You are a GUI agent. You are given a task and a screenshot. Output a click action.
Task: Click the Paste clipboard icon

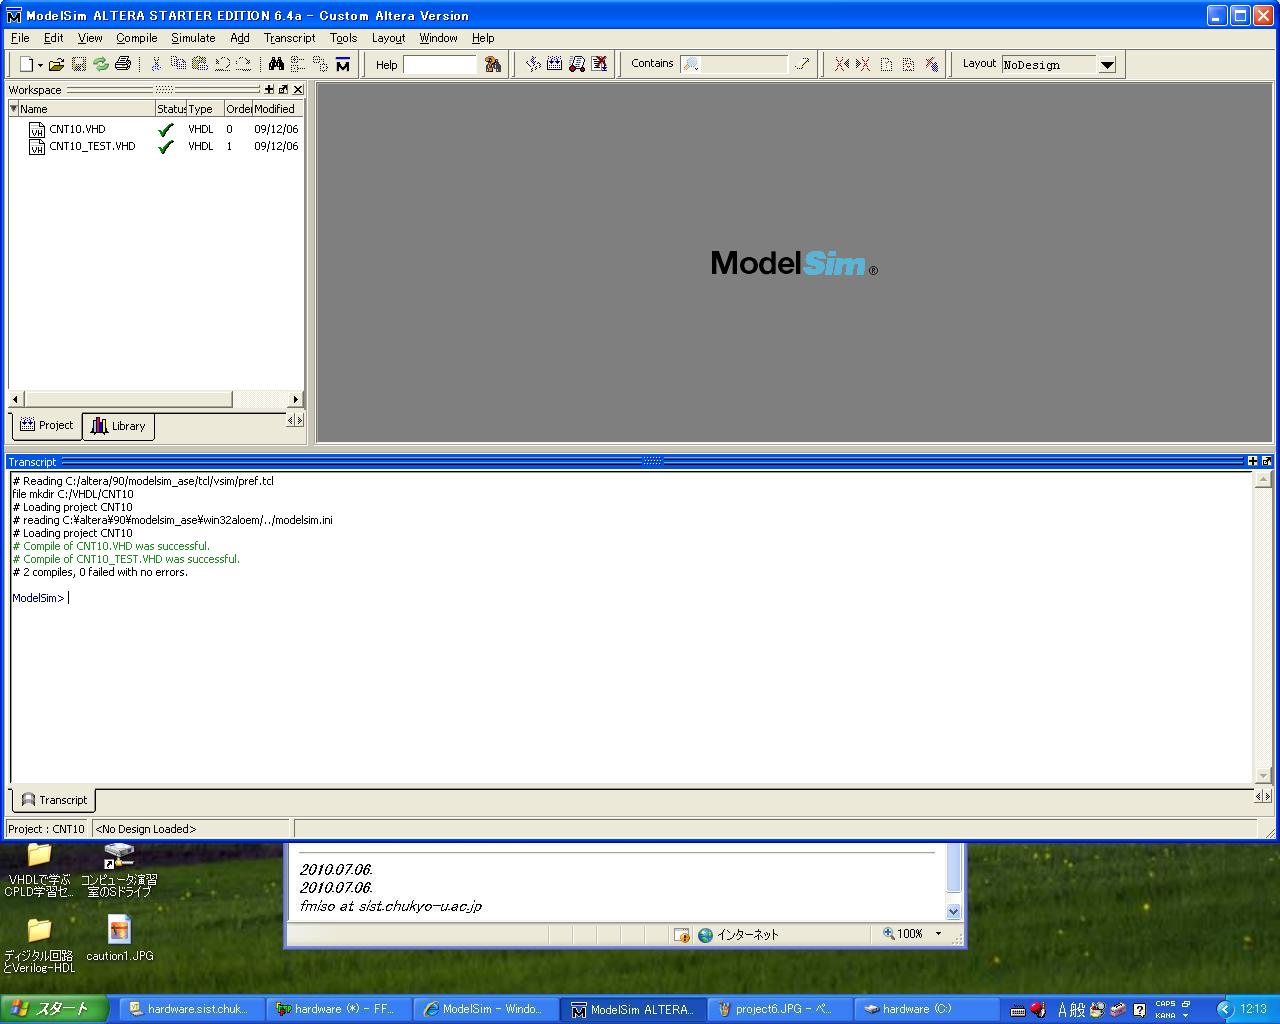click(200, 64)
